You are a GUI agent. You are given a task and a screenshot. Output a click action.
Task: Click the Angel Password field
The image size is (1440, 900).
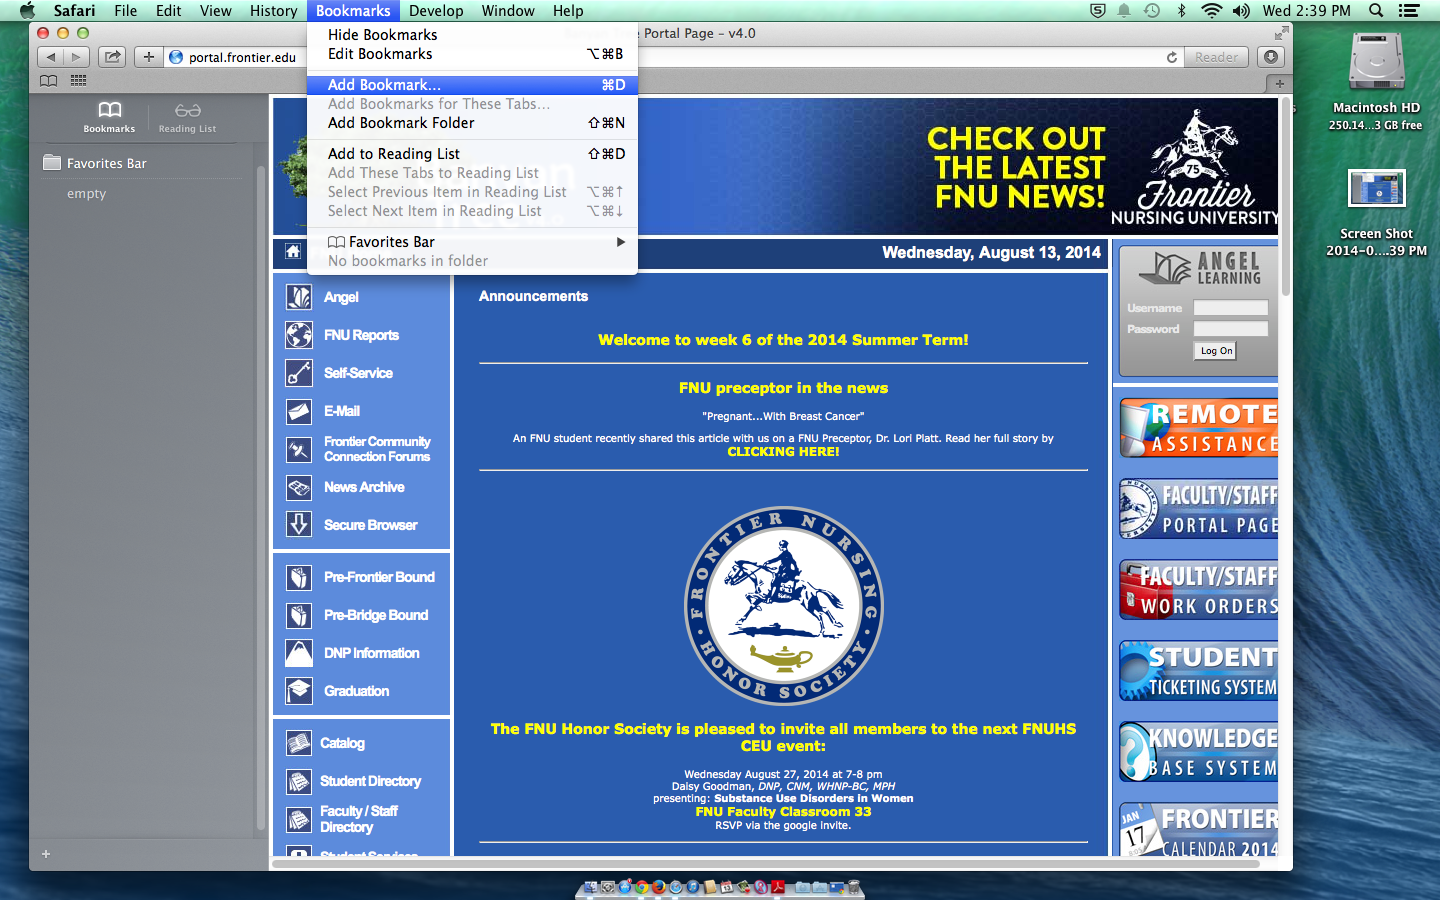[1231, 329]
